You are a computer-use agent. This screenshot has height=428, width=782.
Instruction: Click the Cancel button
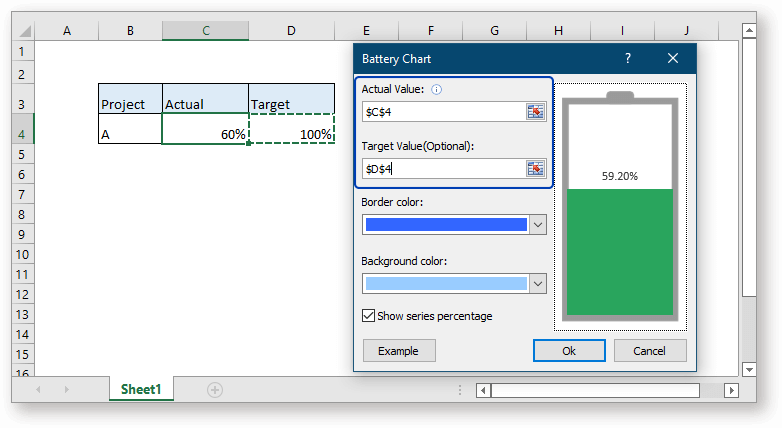tap(650, 351)
